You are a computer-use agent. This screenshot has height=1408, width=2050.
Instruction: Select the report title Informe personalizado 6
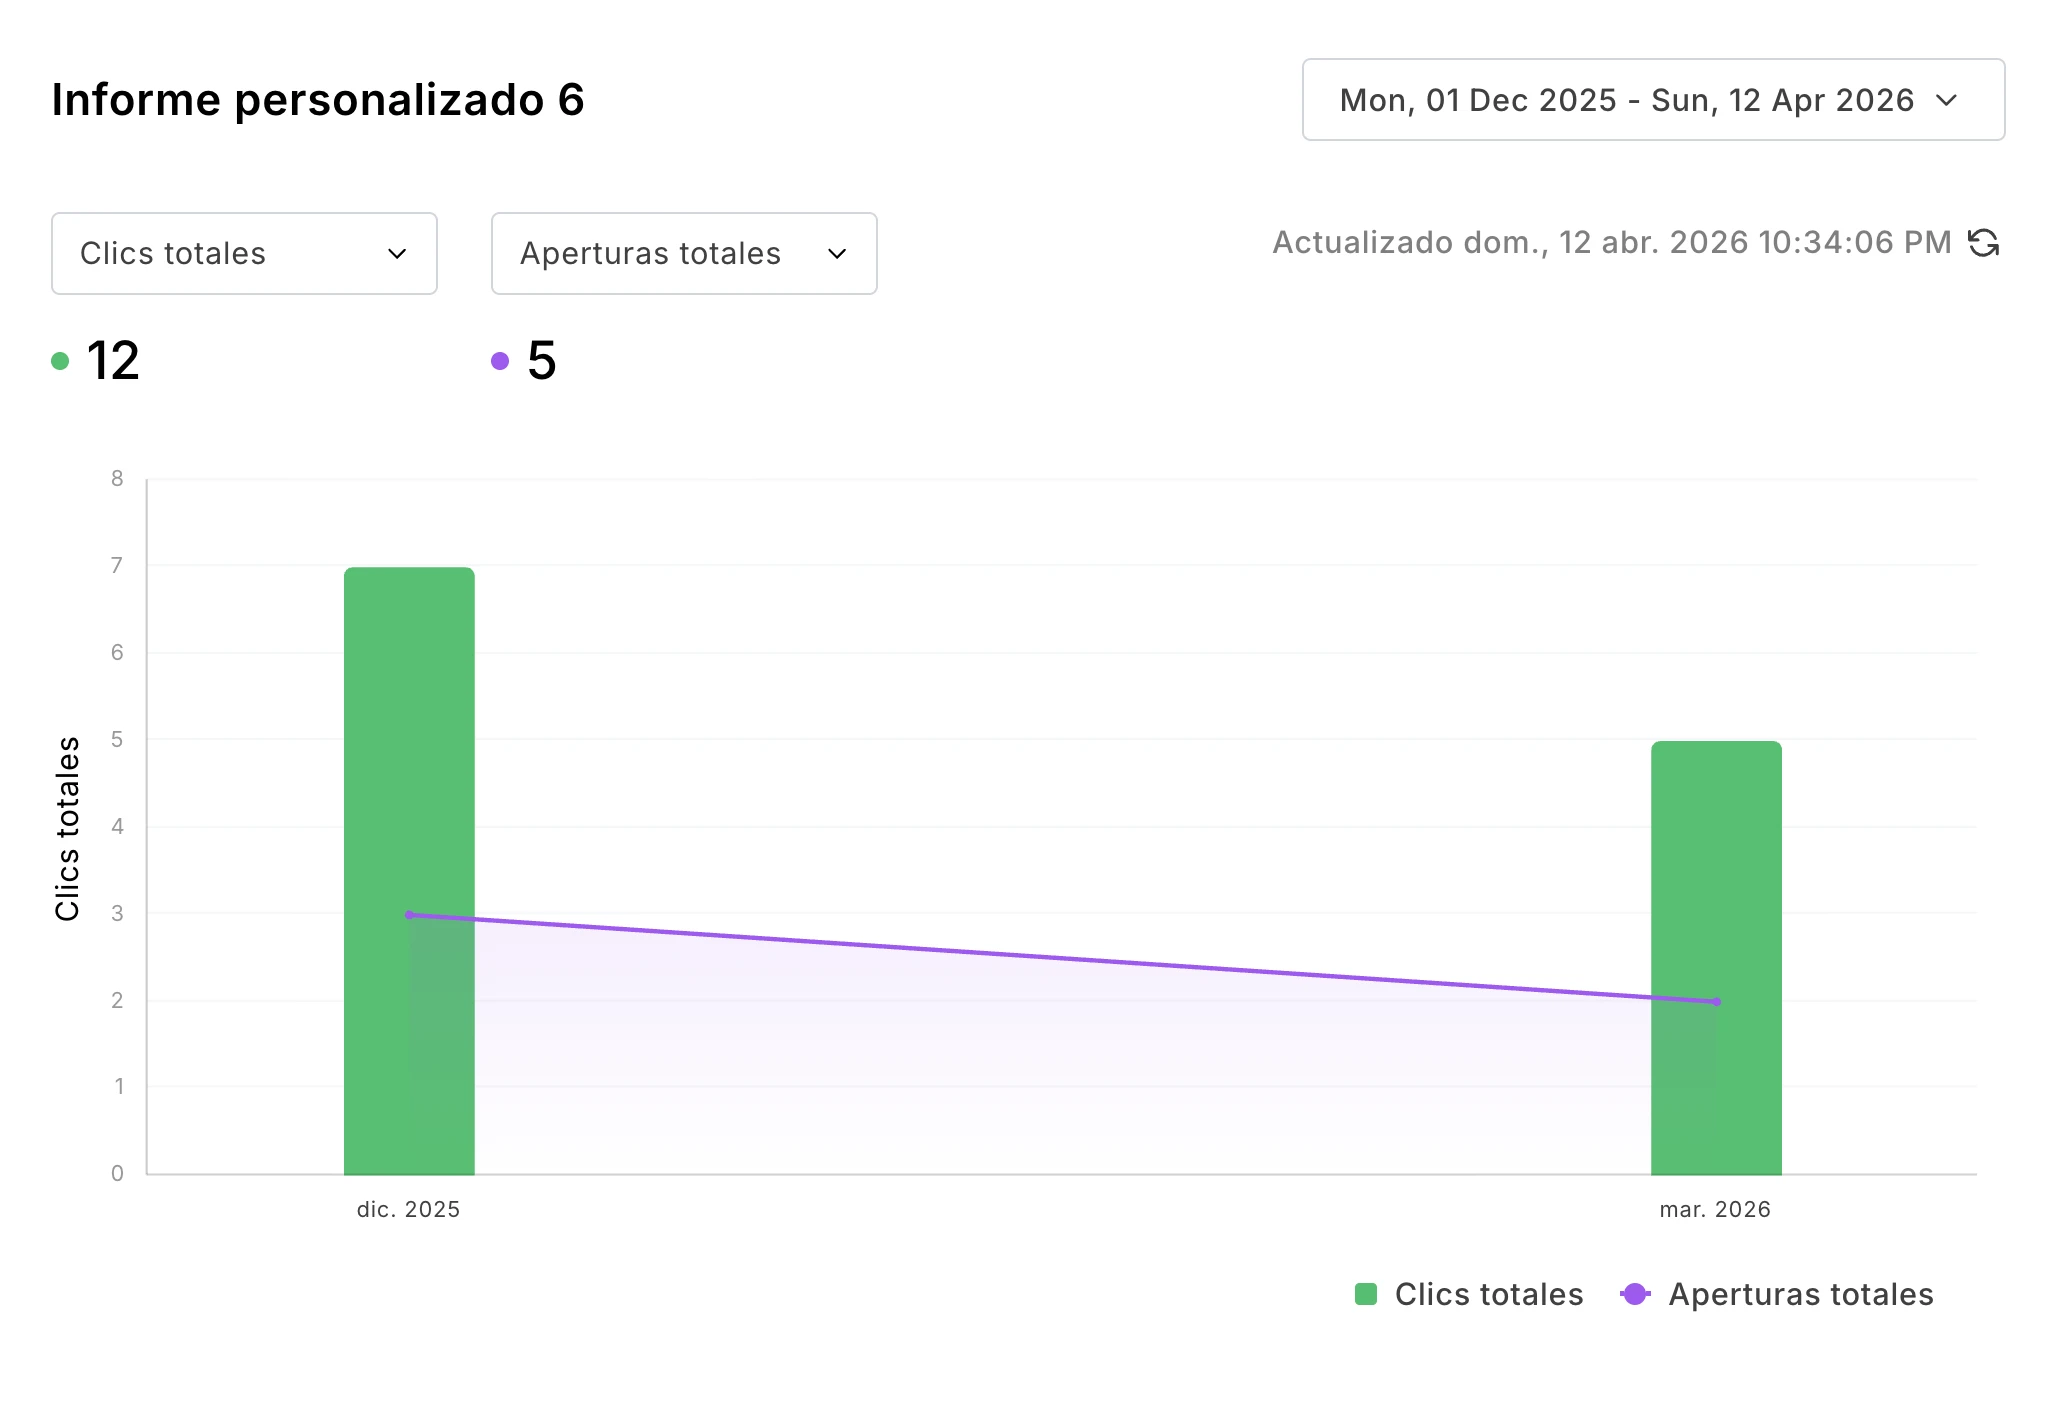click(318, 99)
